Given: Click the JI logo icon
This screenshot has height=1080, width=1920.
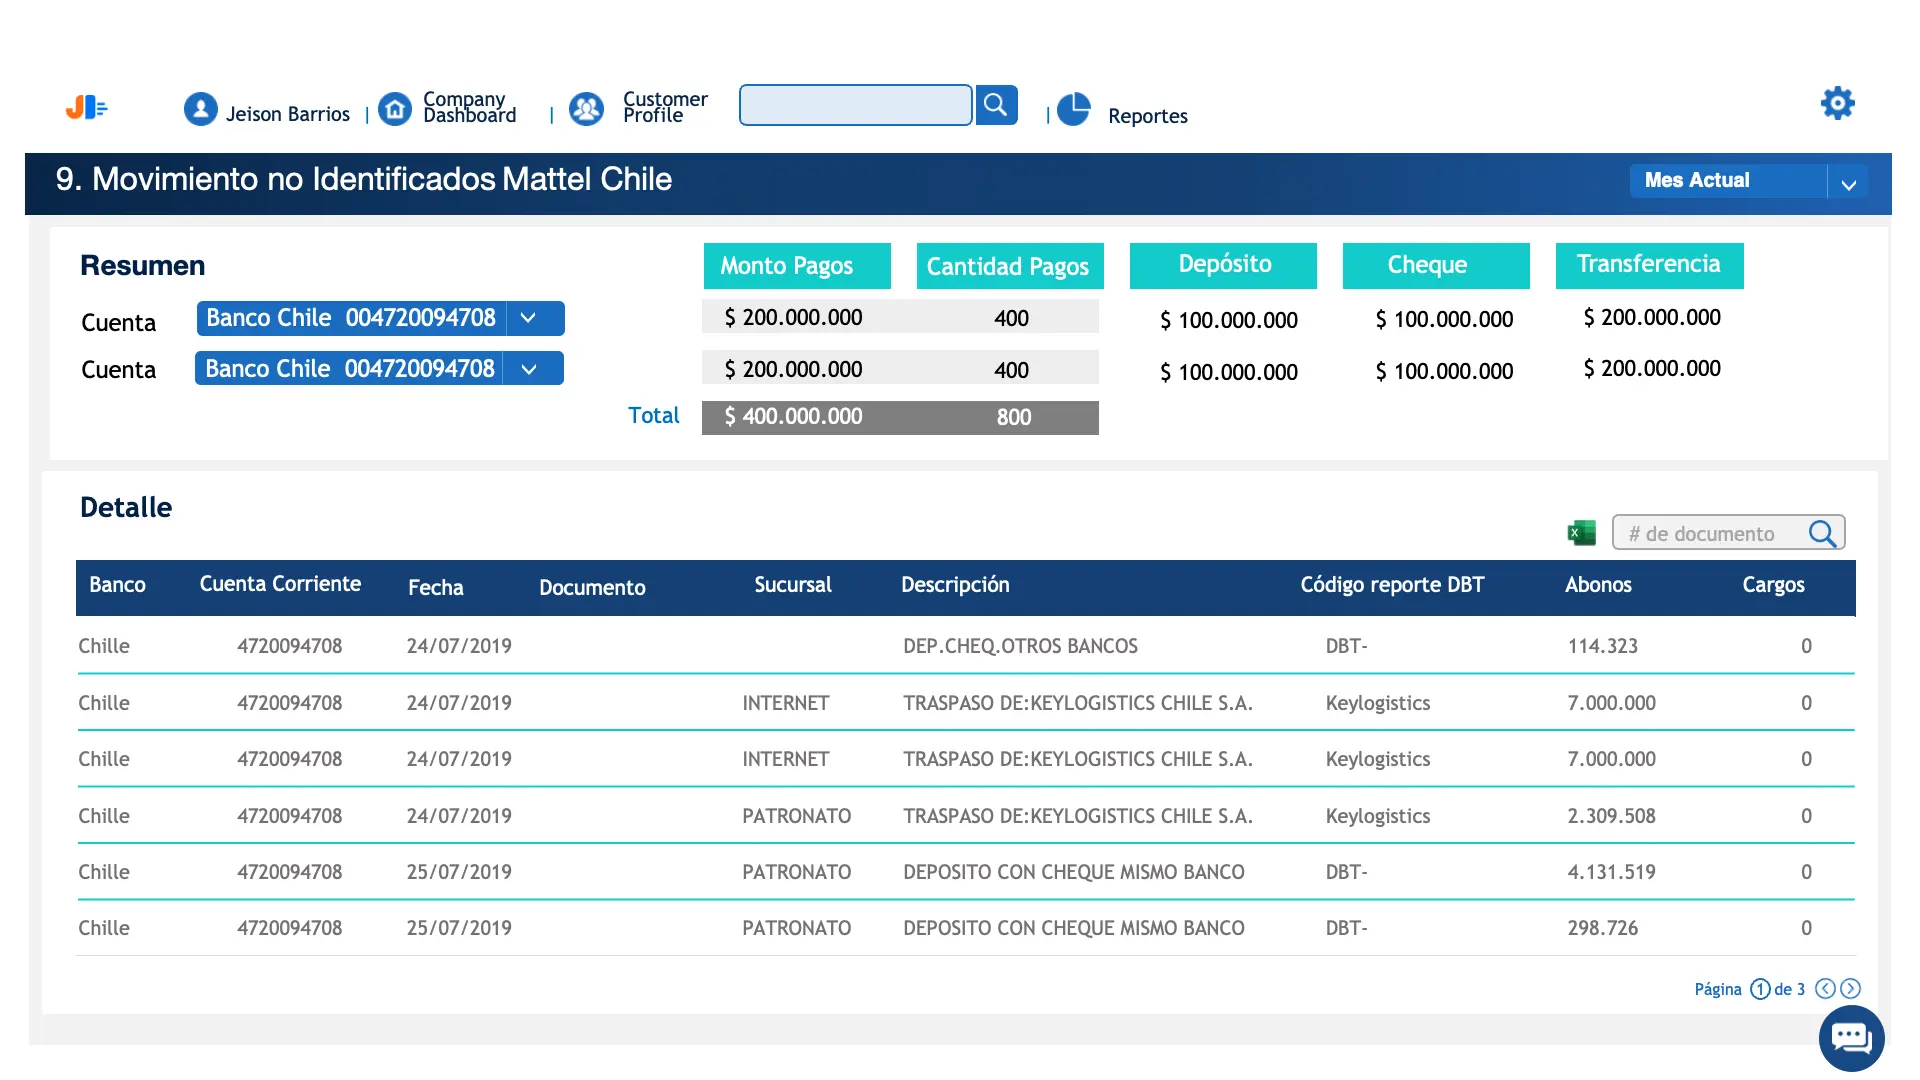Looking at the screenshot, I should coord(86,107).
